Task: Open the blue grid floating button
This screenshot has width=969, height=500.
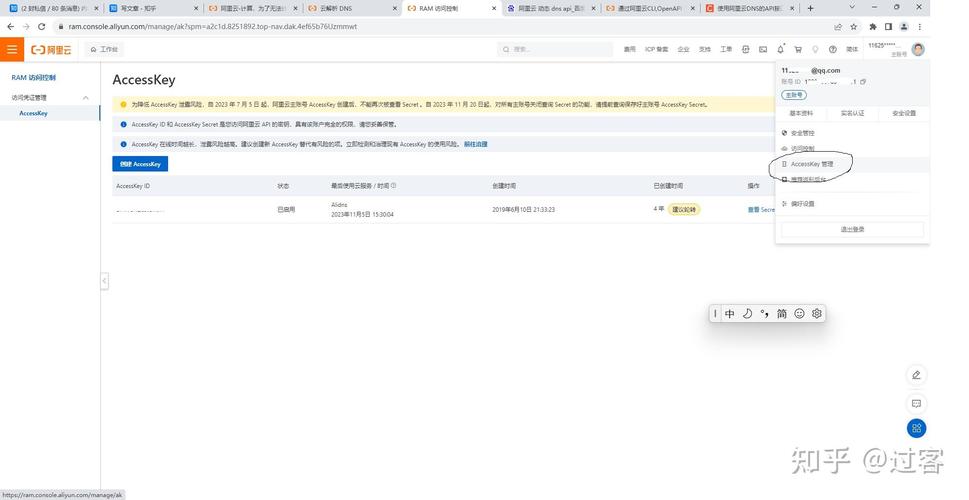Action: pyautogui.click(x=916, y=428)
